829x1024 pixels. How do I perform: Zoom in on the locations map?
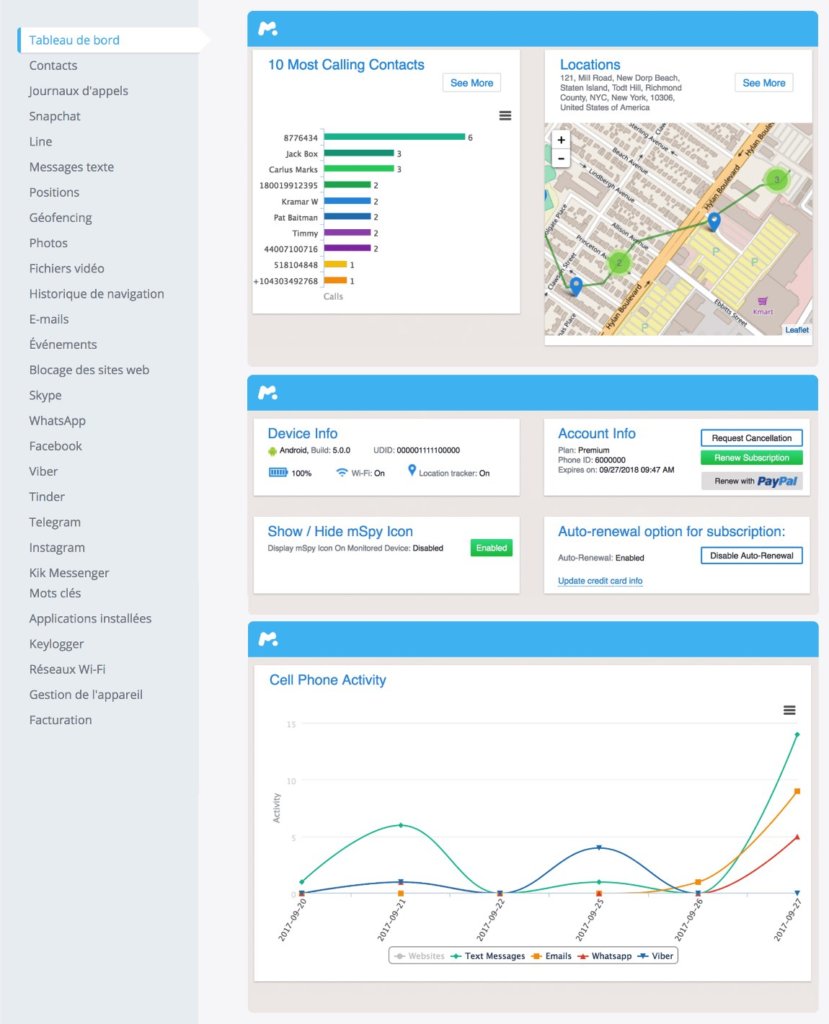560,140
